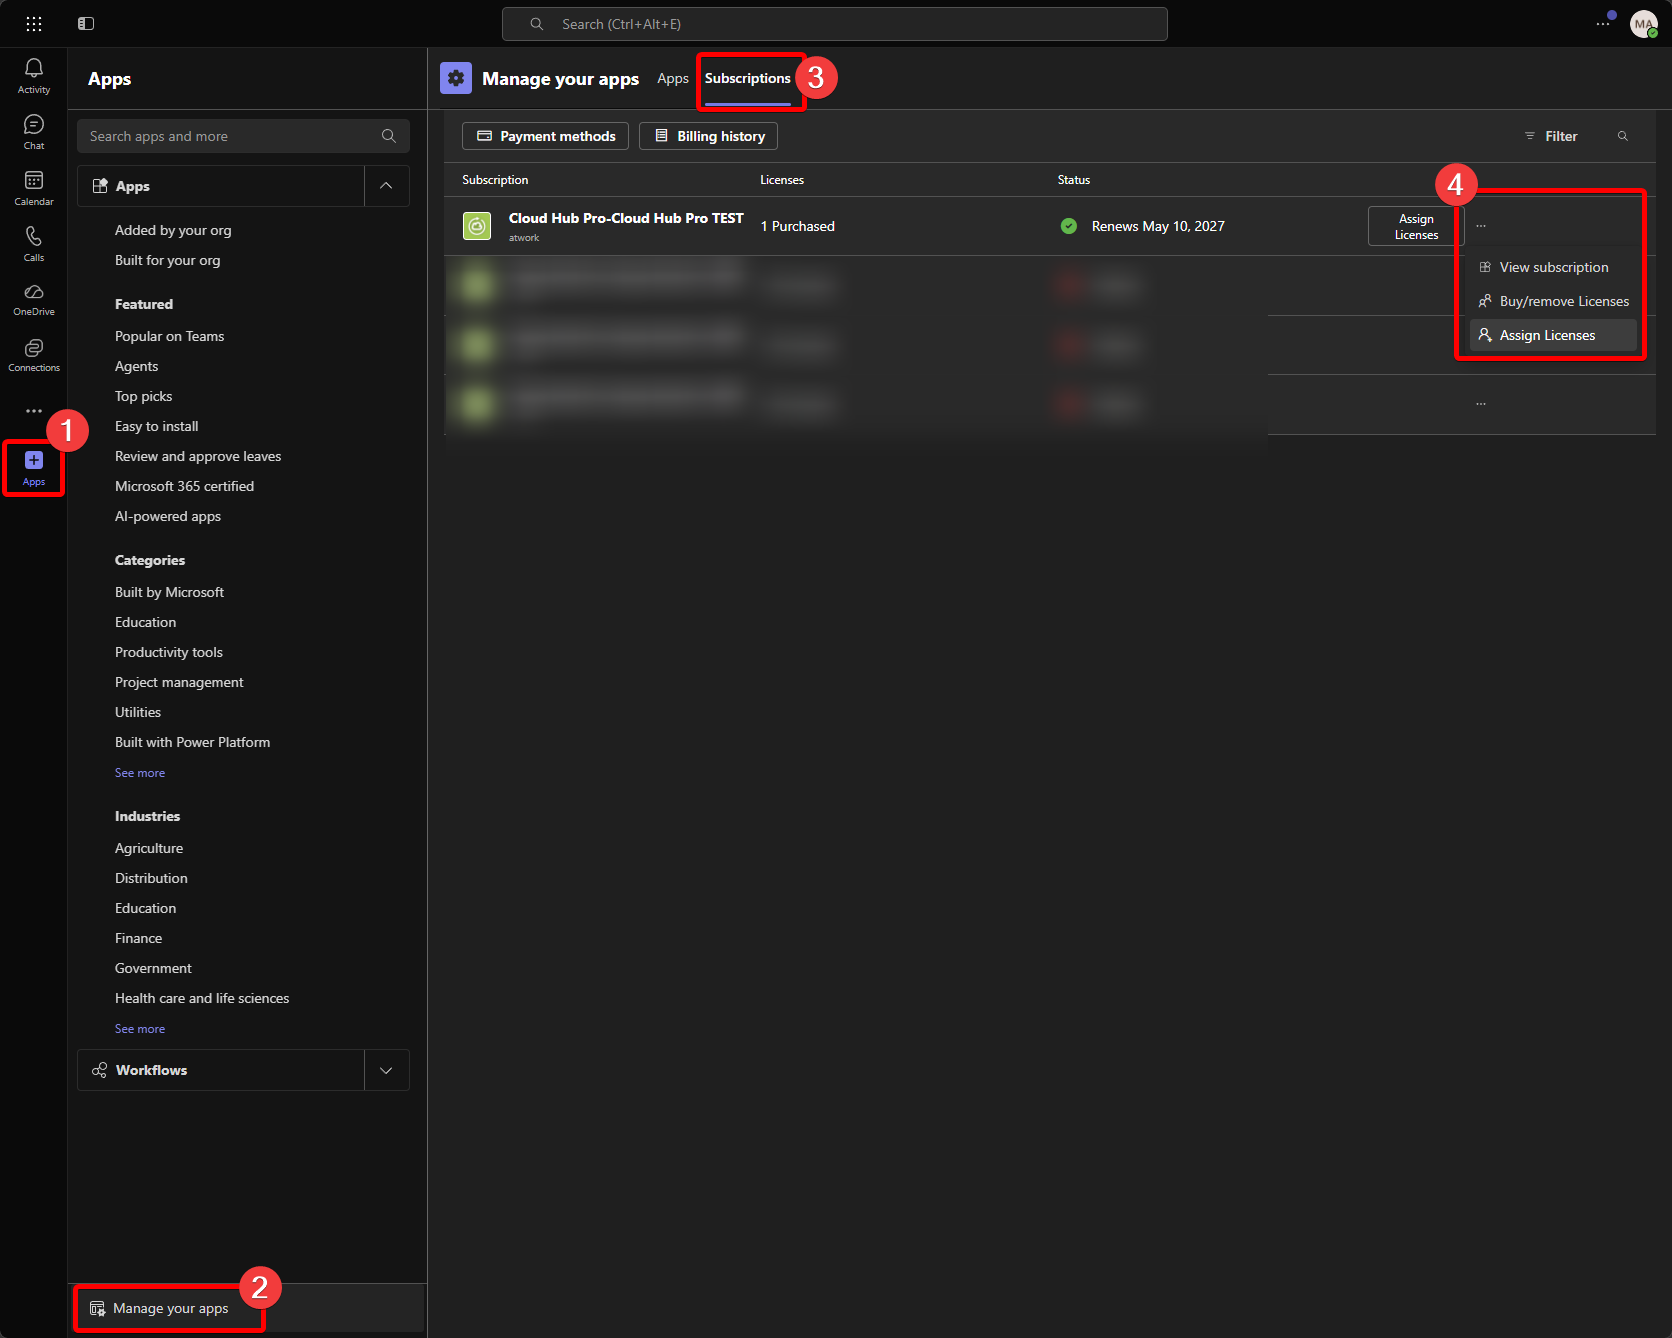Expand the Workflows section chevron
The width and height of the screenshot is (1672, 1338).
click(x=386, y=1070)
